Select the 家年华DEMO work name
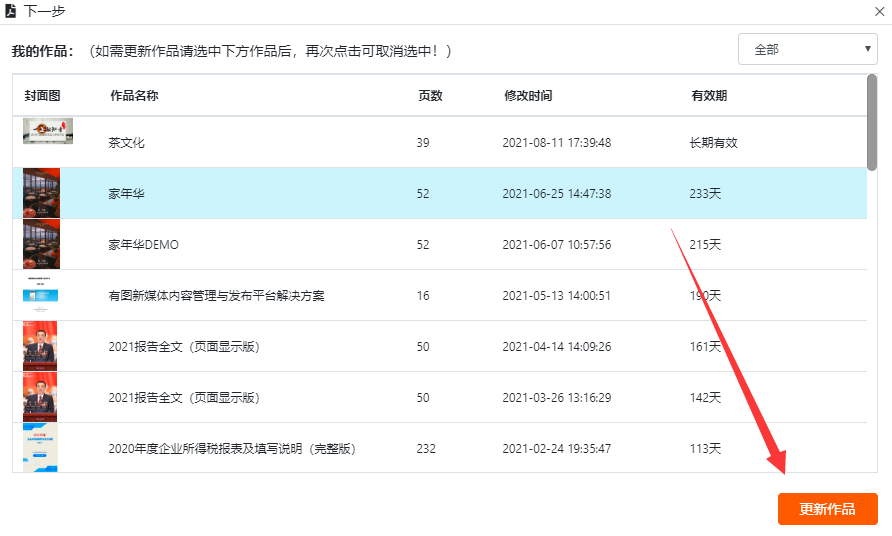The image size is (892, 536). click(143, 245)
